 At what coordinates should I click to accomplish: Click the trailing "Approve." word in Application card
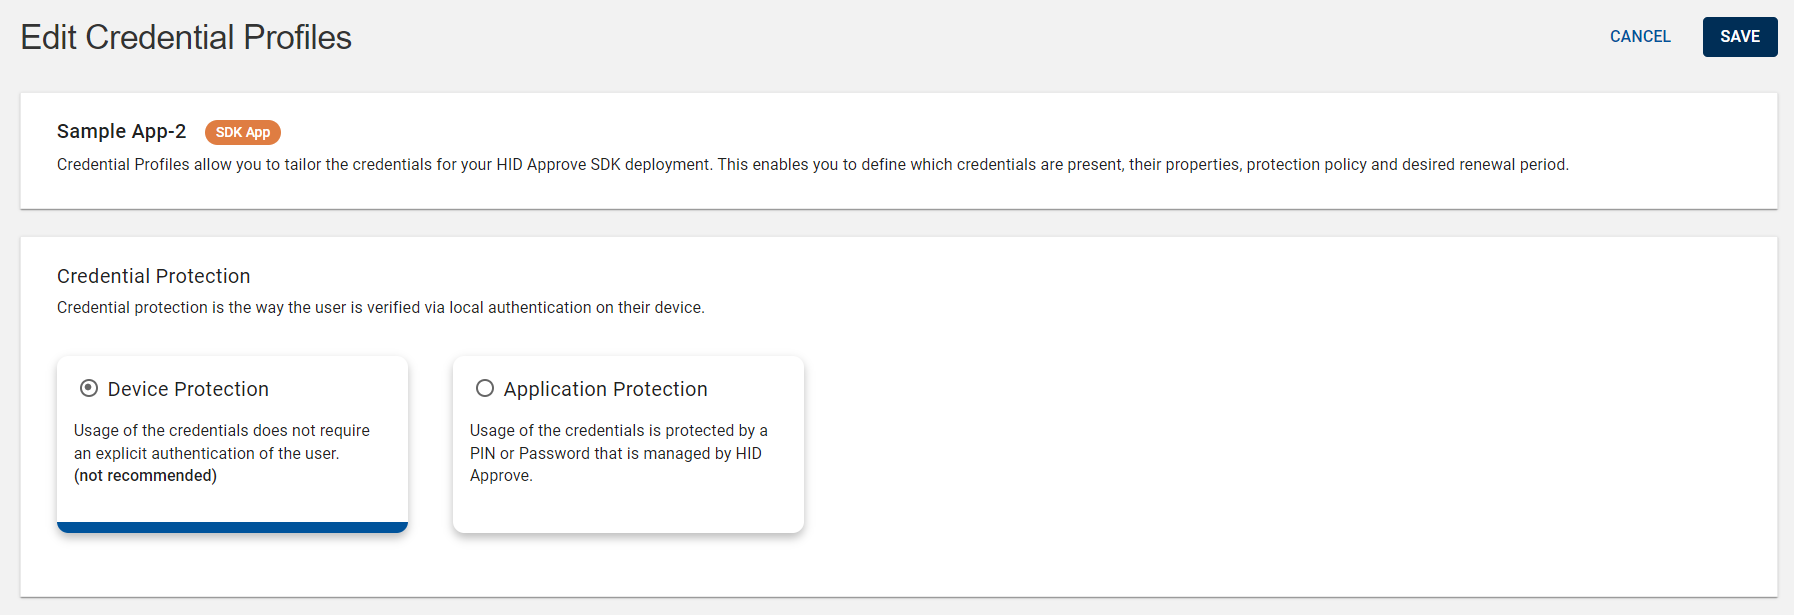(501, 476)
